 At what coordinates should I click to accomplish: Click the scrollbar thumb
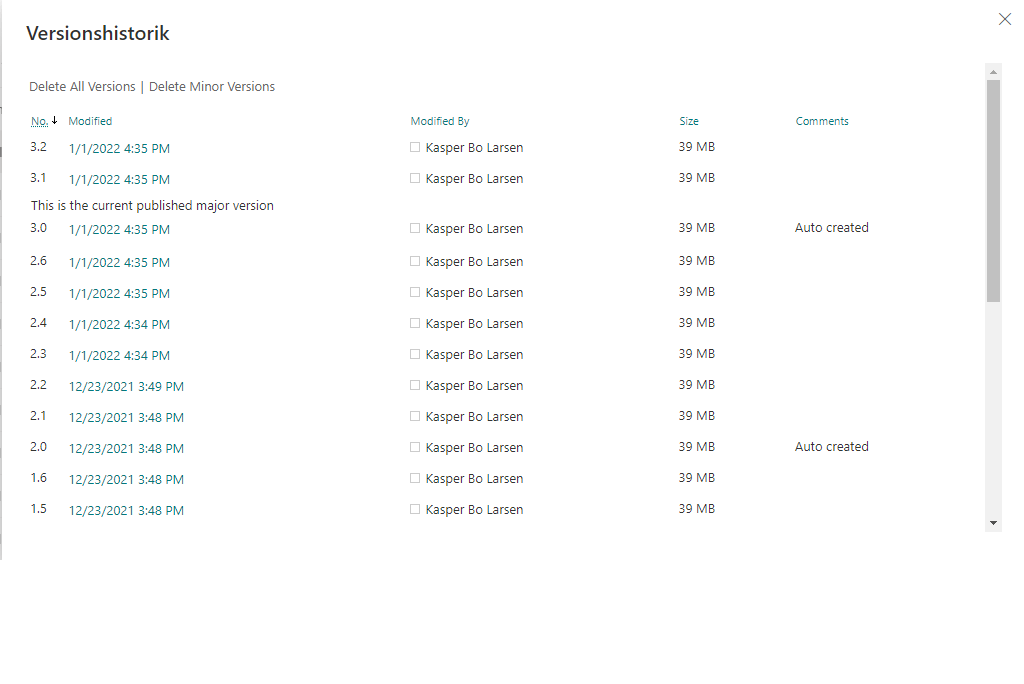coord(992,190)
